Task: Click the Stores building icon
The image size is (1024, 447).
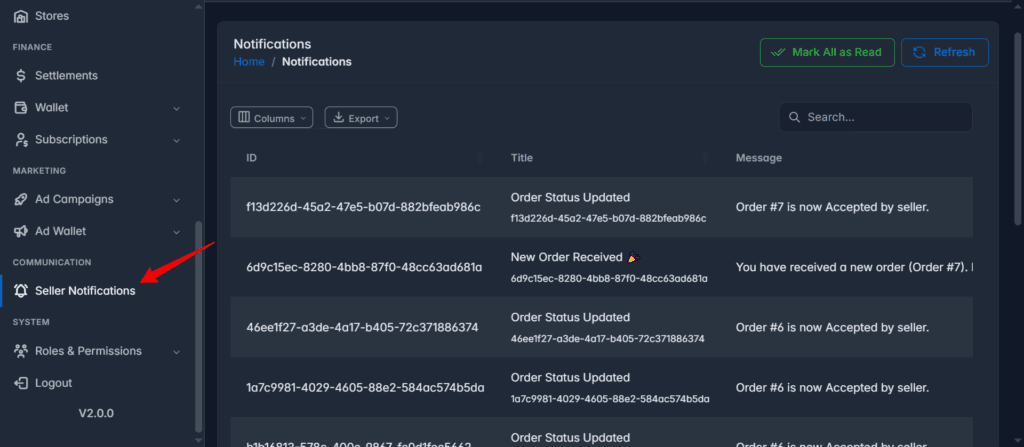Action: click(21, 16)
